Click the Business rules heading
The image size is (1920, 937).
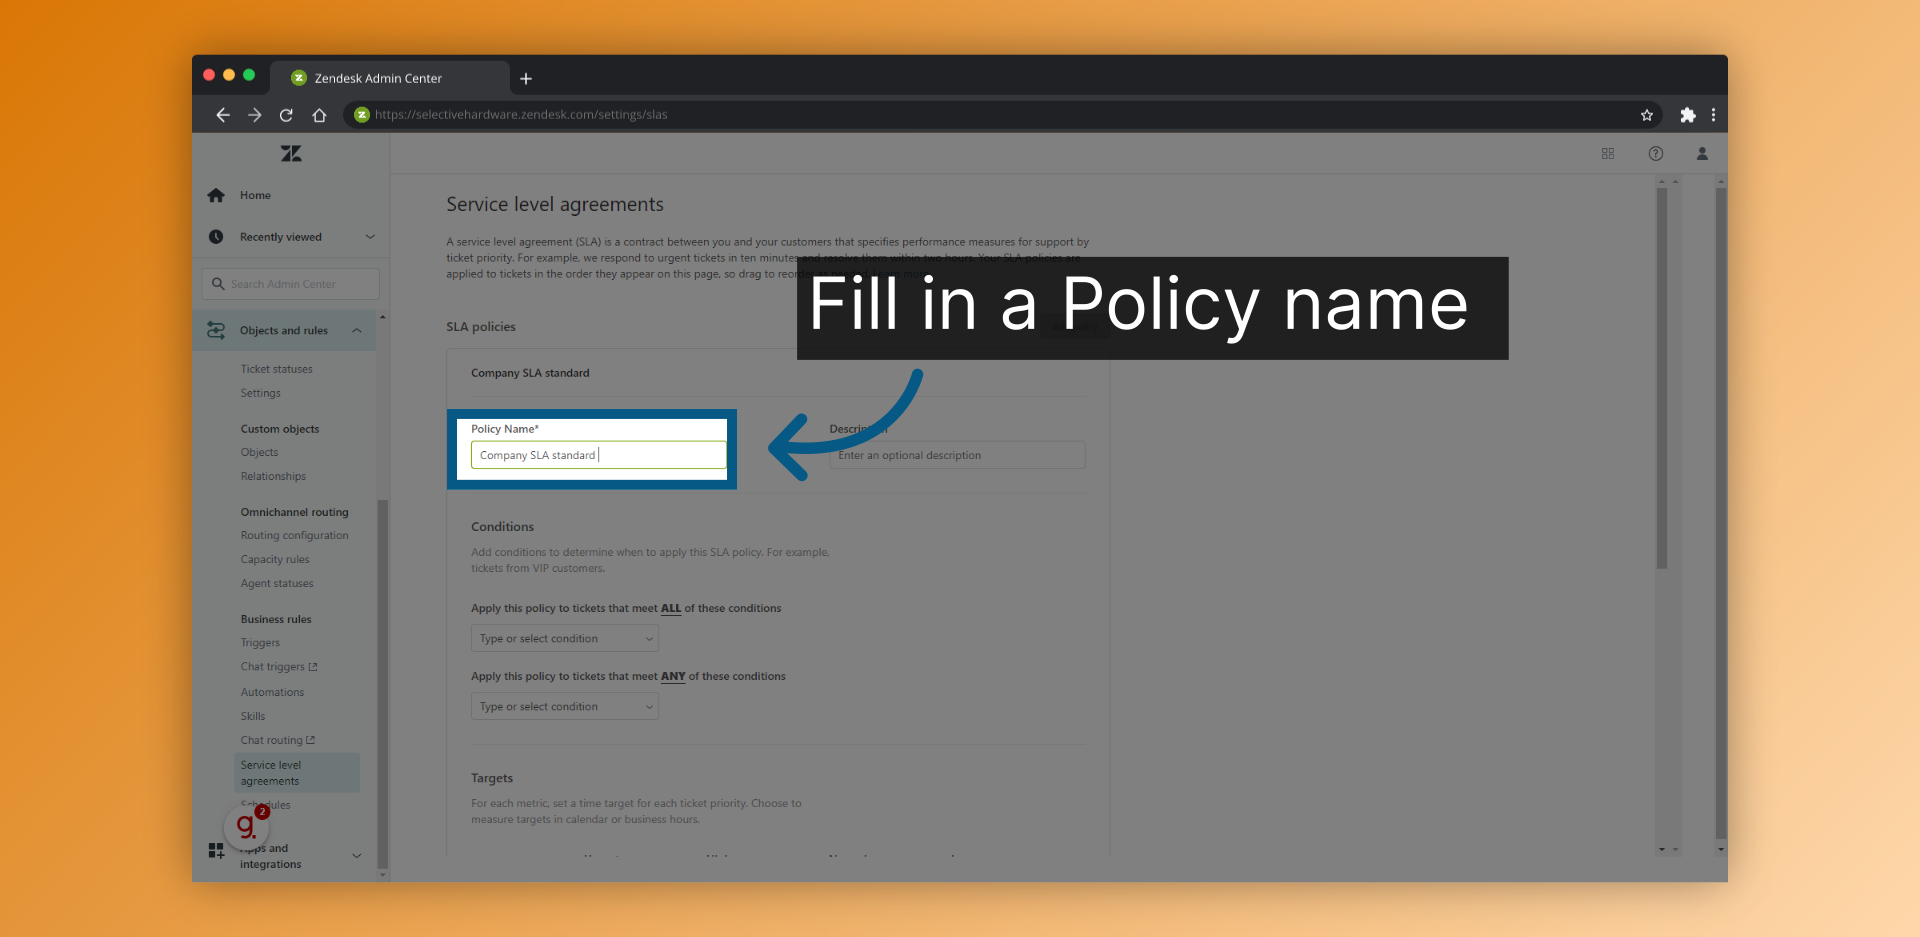276,619
